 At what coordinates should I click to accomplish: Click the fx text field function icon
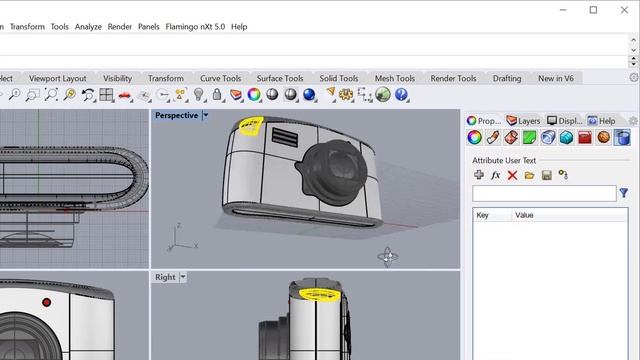click(x=496, y=175)
